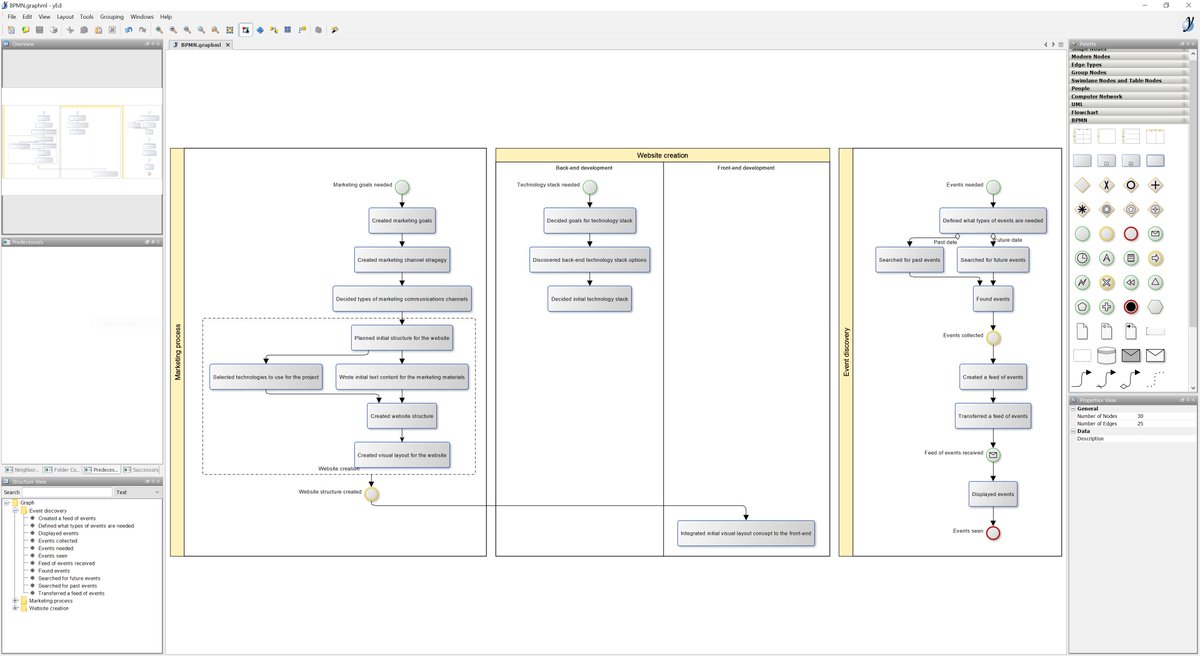Collapse the Graph root in Structure View
Image resolution: width=1200 pixels, height=656 pixels.
point(7,503)
